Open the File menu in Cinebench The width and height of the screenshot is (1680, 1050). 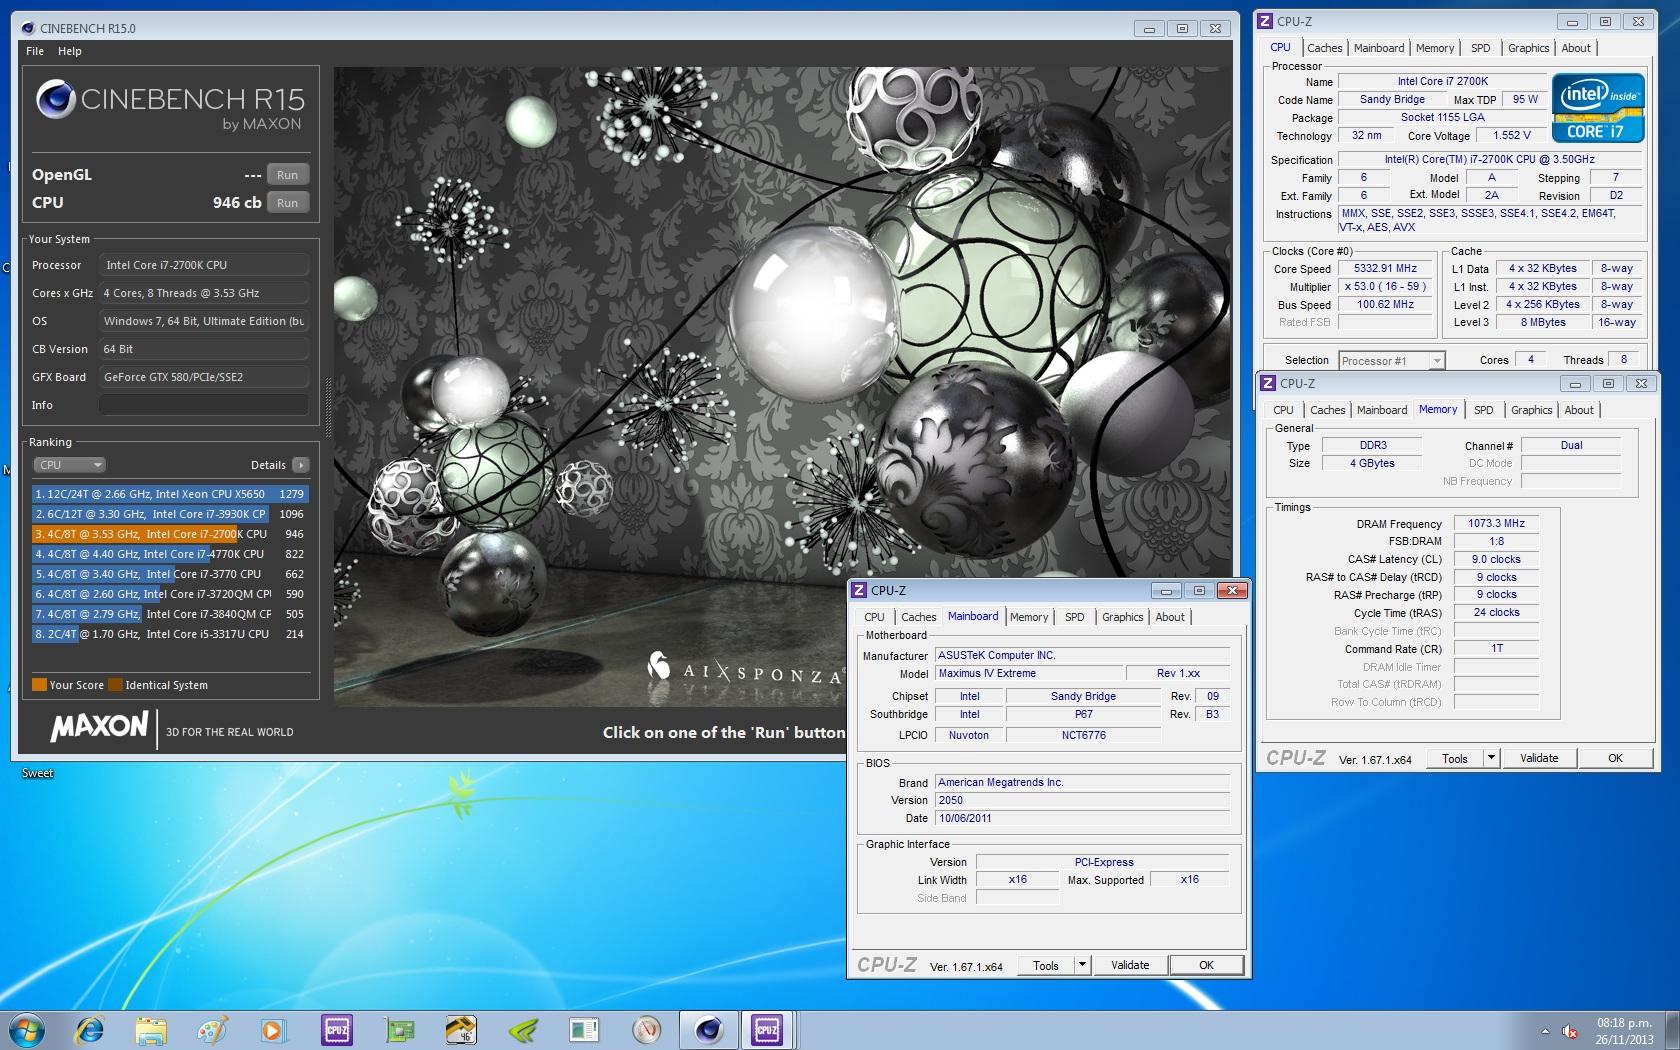click(x=35, y=51)
